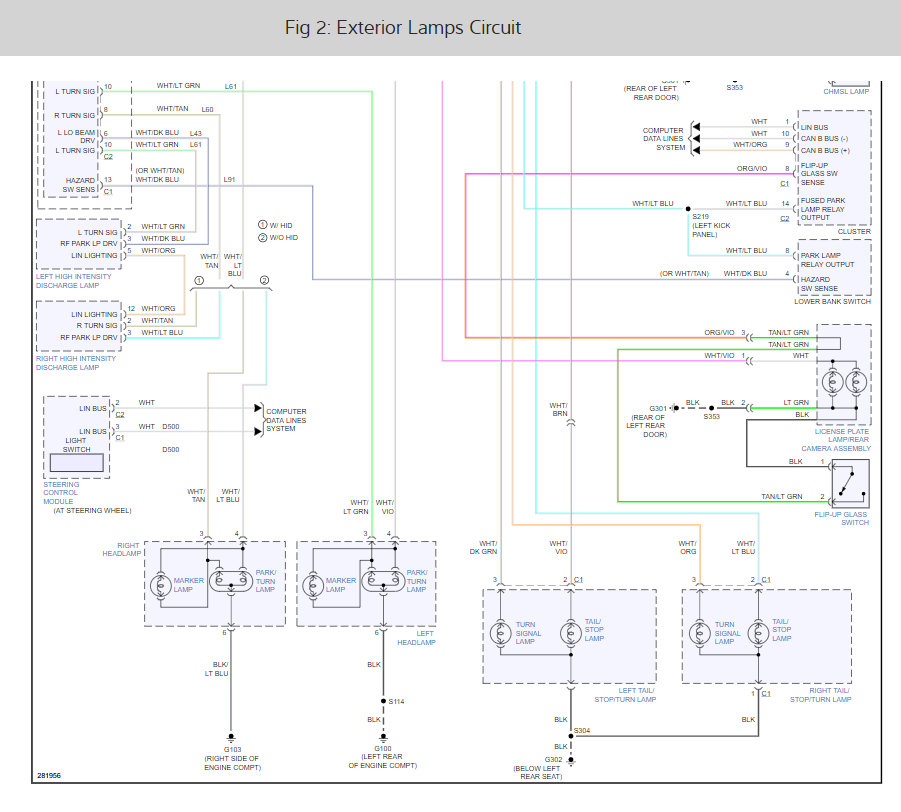Viewport: 901px width, 812px height.
Task: Click "(RIGHT SIDE OF ENGINE COMPT)" location note
Action: 232,763
